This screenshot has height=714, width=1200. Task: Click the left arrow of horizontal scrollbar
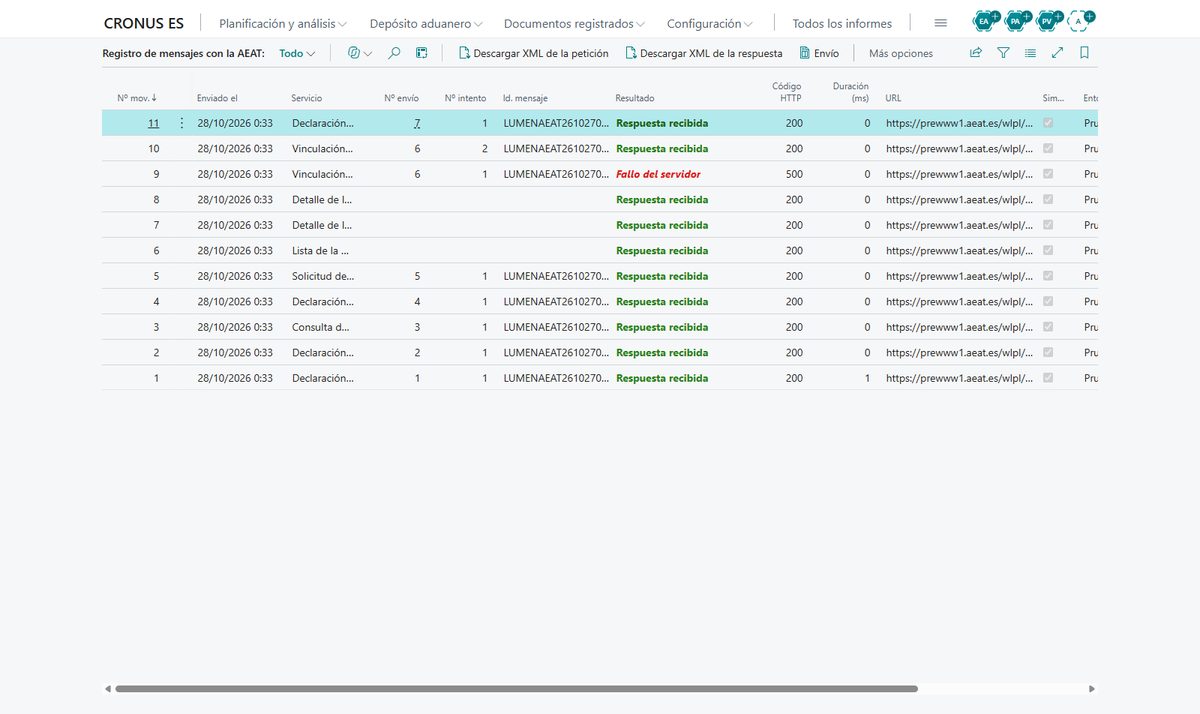click(107, 689)
